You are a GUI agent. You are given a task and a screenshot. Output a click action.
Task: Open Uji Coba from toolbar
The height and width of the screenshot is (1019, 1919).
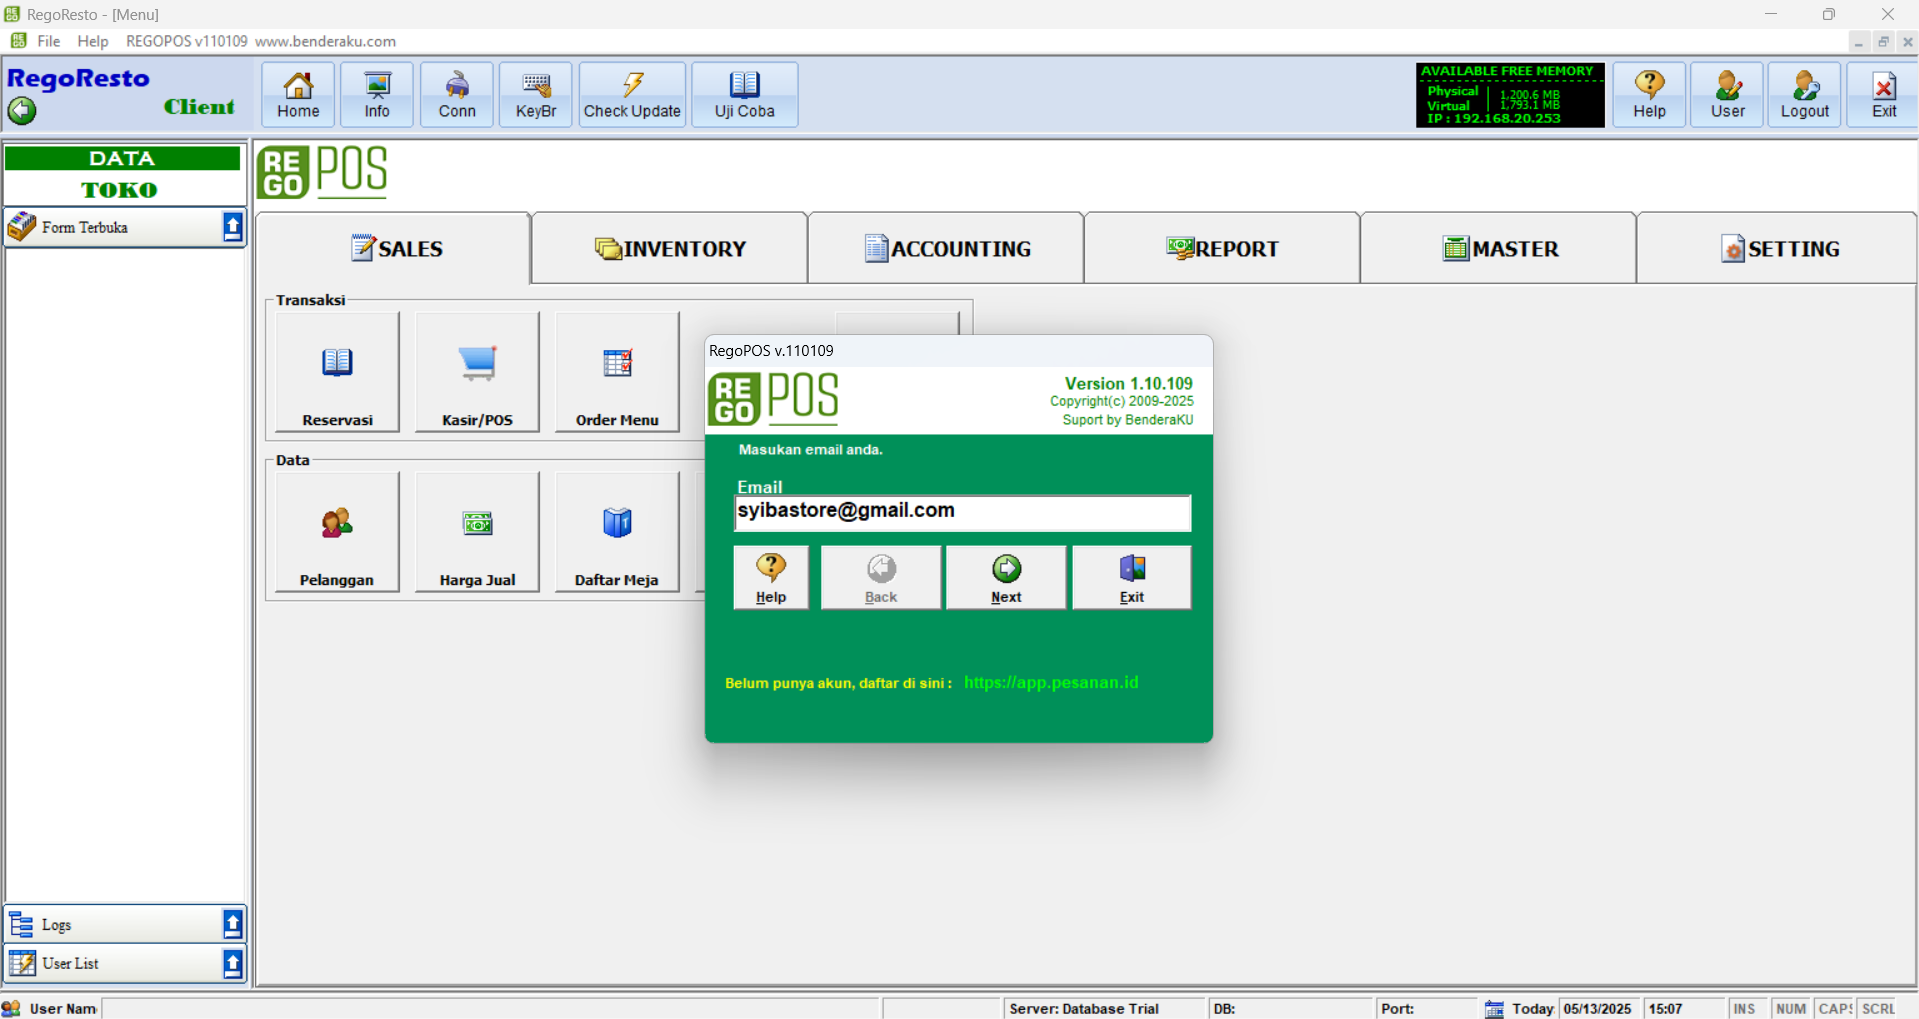[744, 95]
